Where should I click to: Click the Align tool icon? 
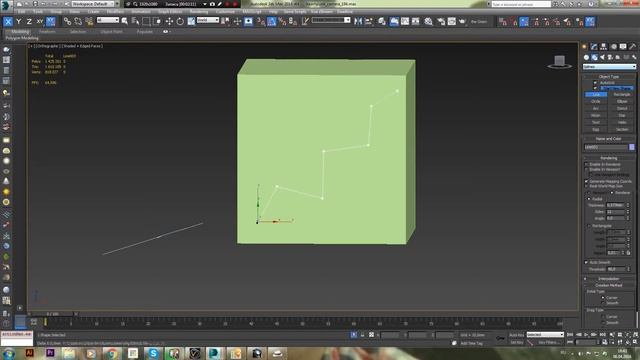pos(369,21)
